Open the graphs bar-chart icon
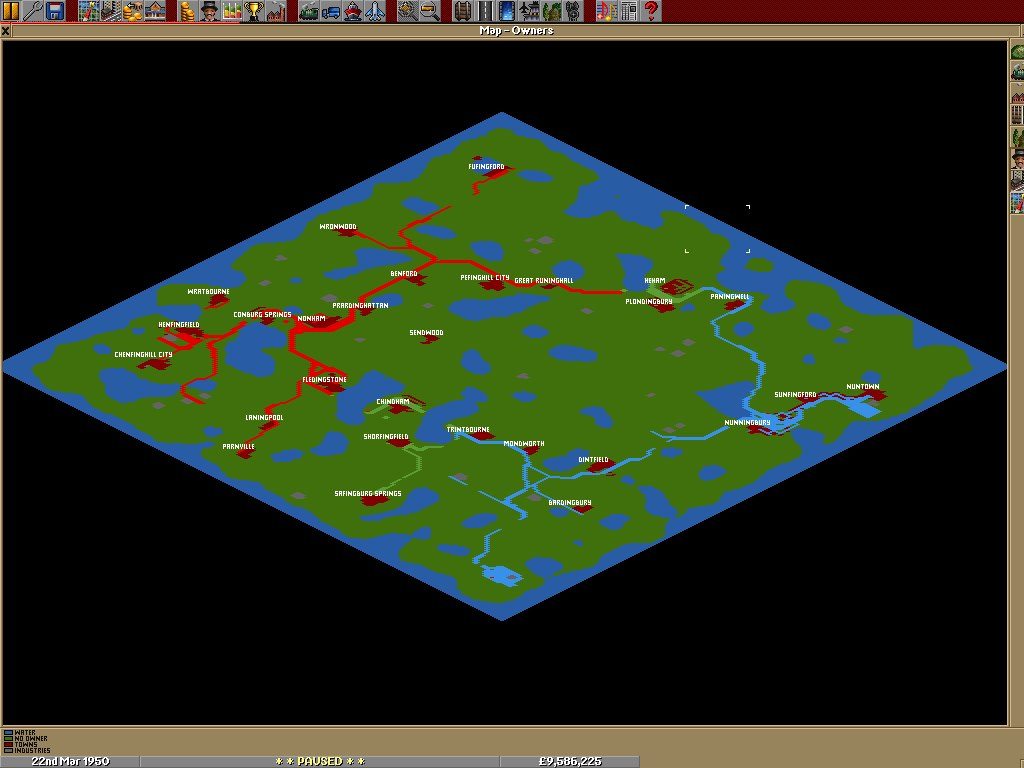The image size is (1024, 768). [x=232, y=10]
